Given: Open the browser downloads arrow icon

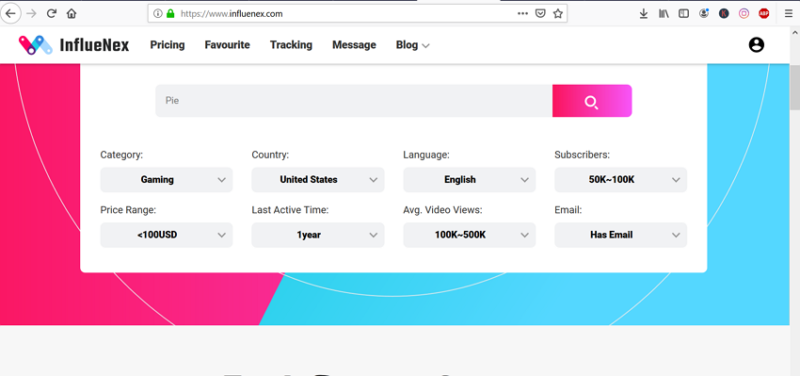Looking at the screenshot, I should point(643,14).
